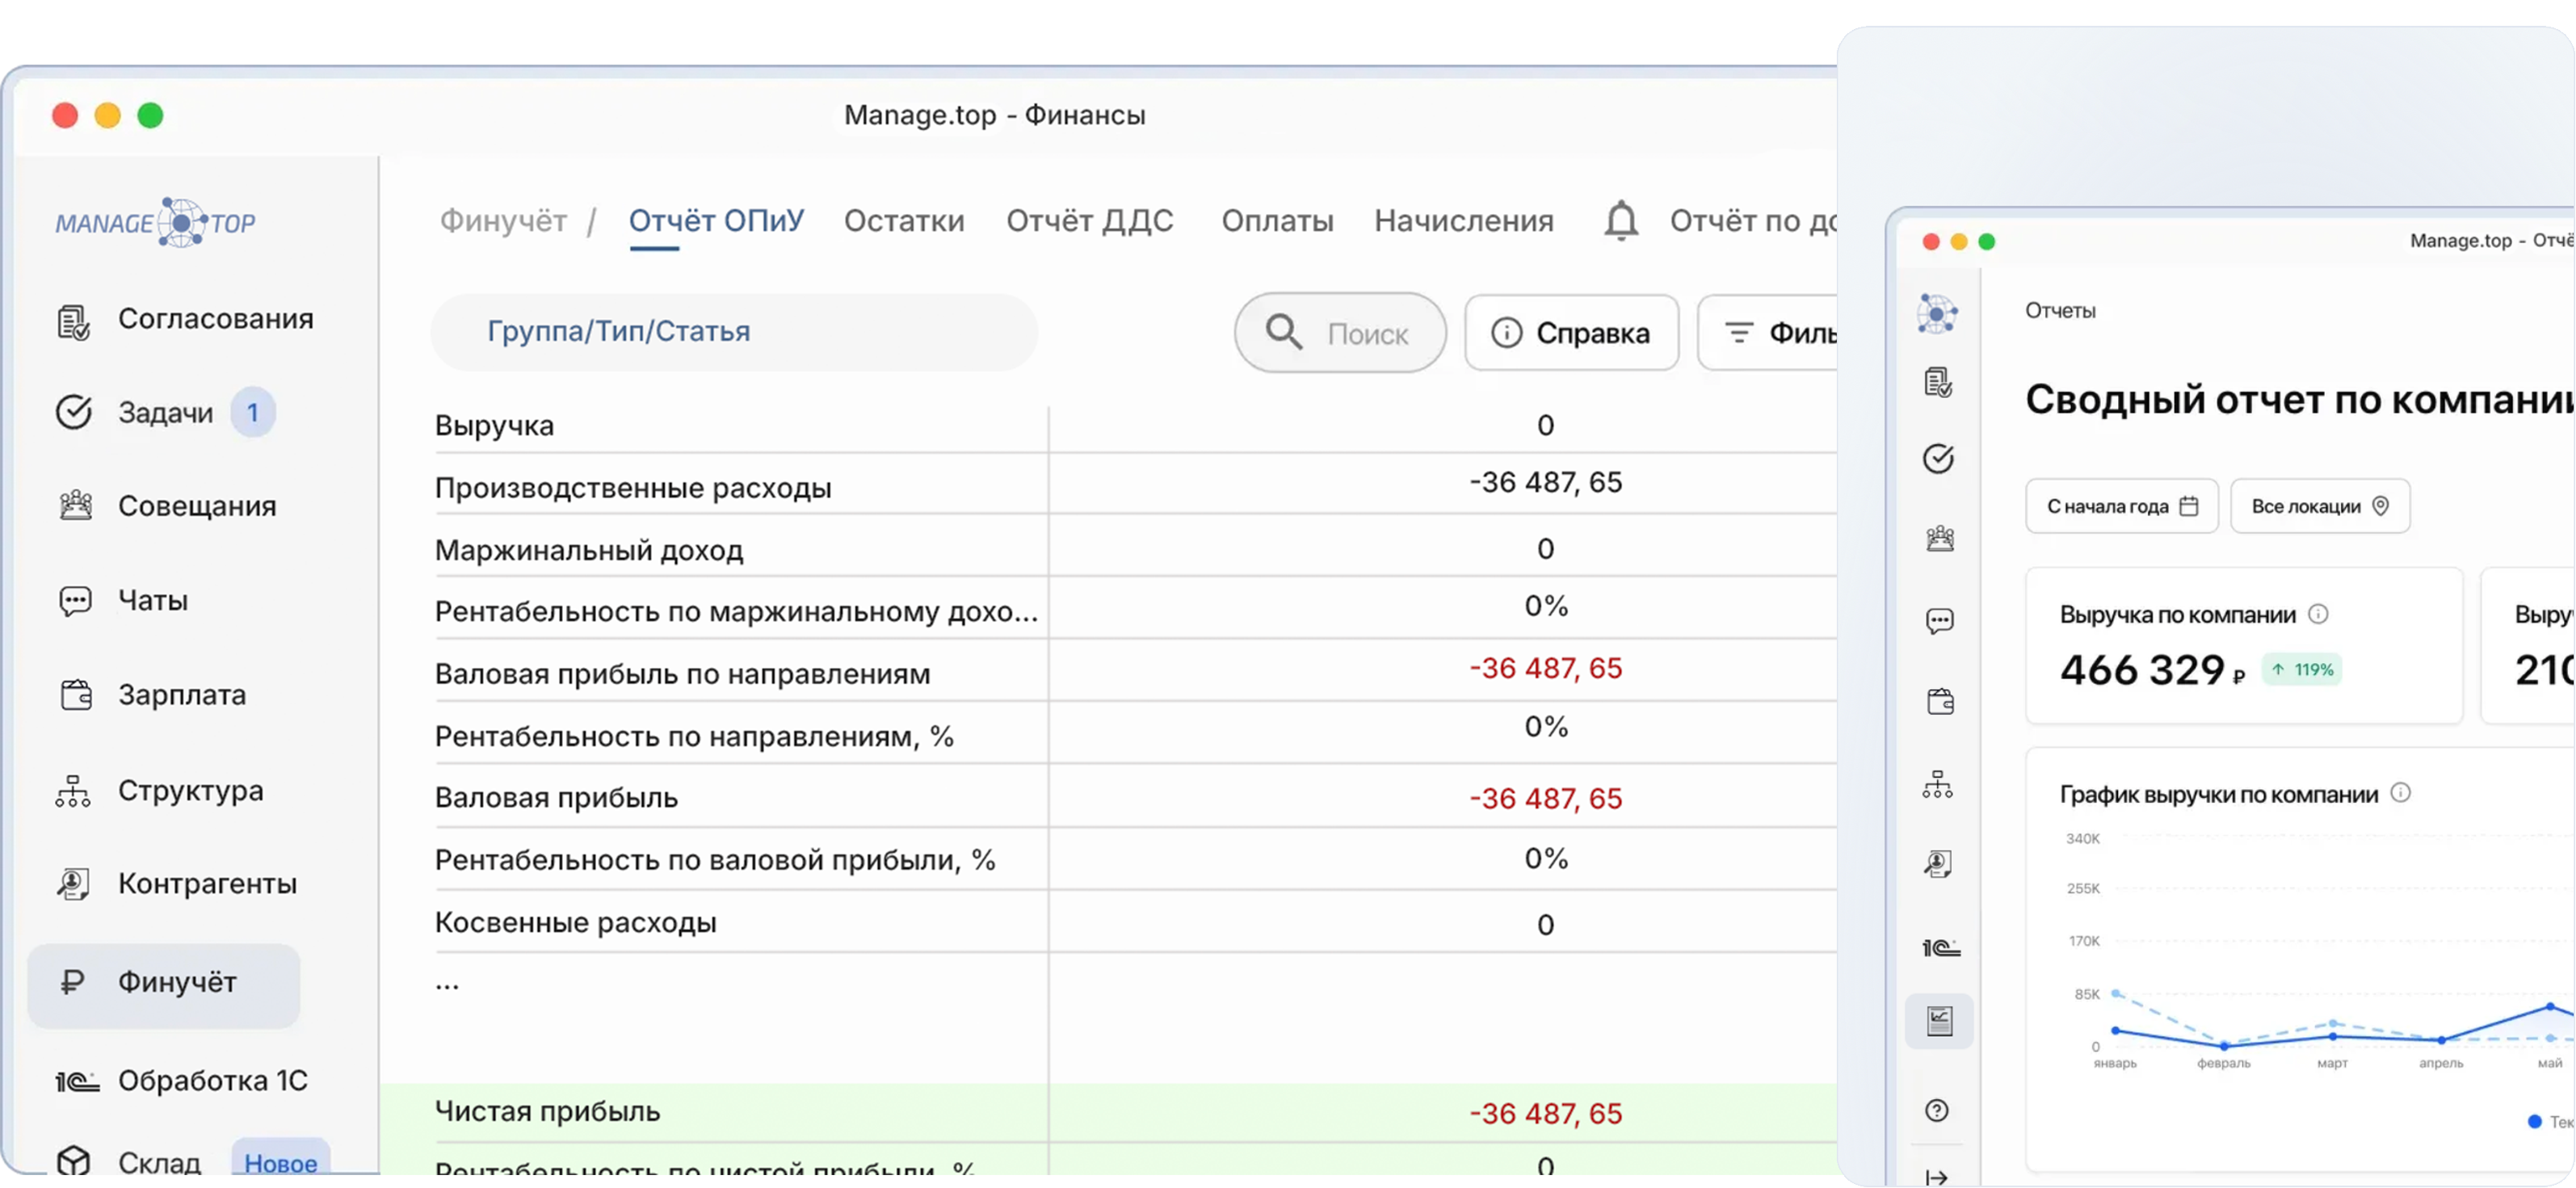
Task: Select the Выручка row
Action: click(x=1135, y=425)
